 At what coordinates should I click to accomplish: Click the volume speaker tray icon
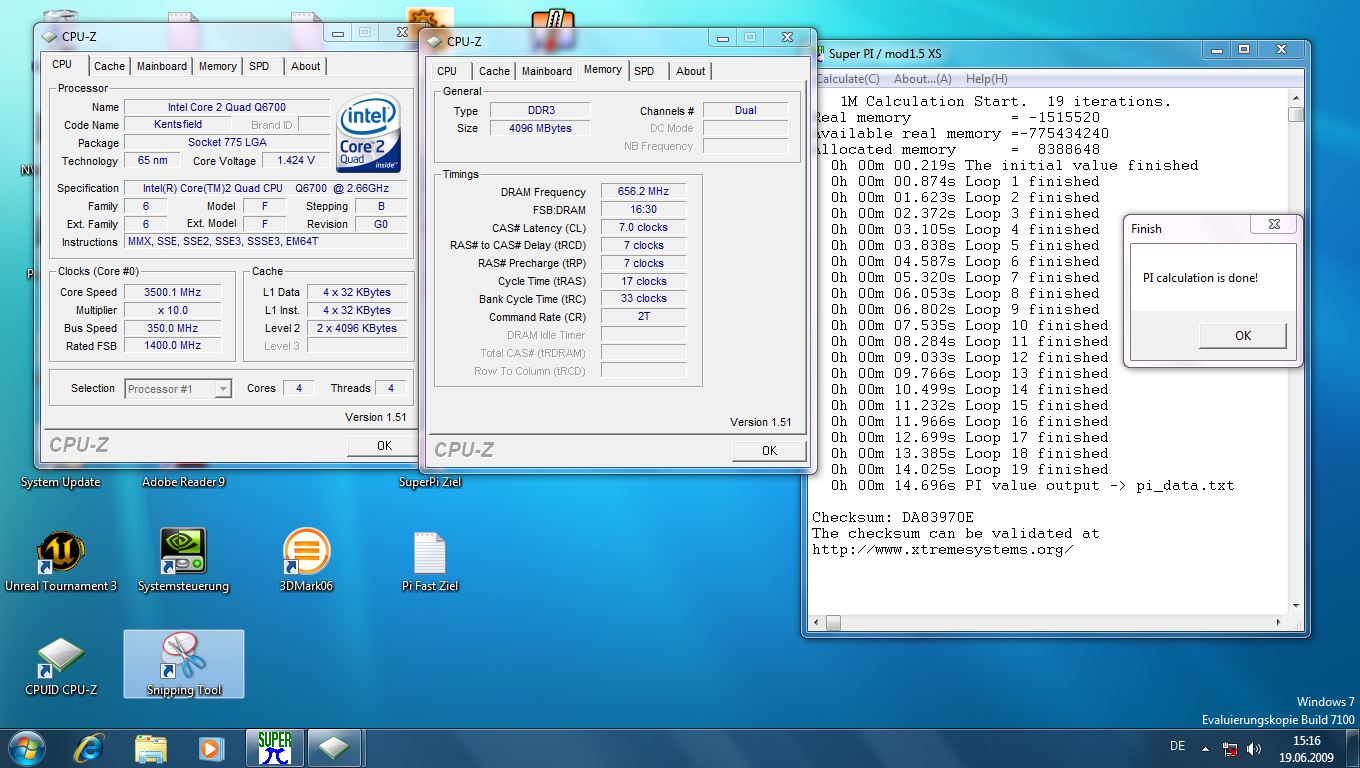(1254, 748)
